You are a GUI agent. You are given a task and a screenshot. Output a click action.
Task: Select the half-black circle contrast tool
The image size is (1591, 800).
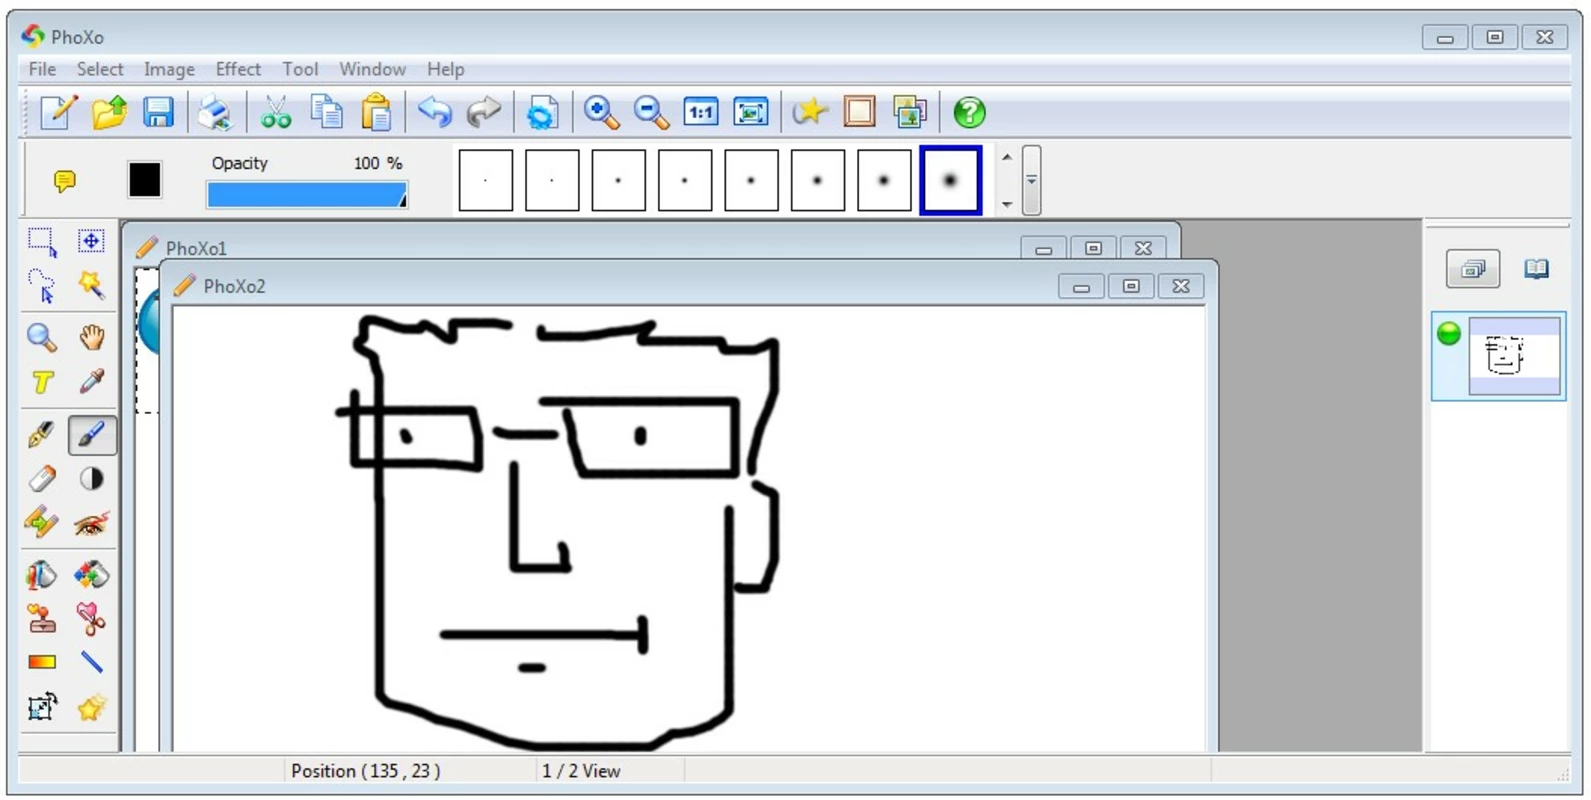(x=91, y=479)
